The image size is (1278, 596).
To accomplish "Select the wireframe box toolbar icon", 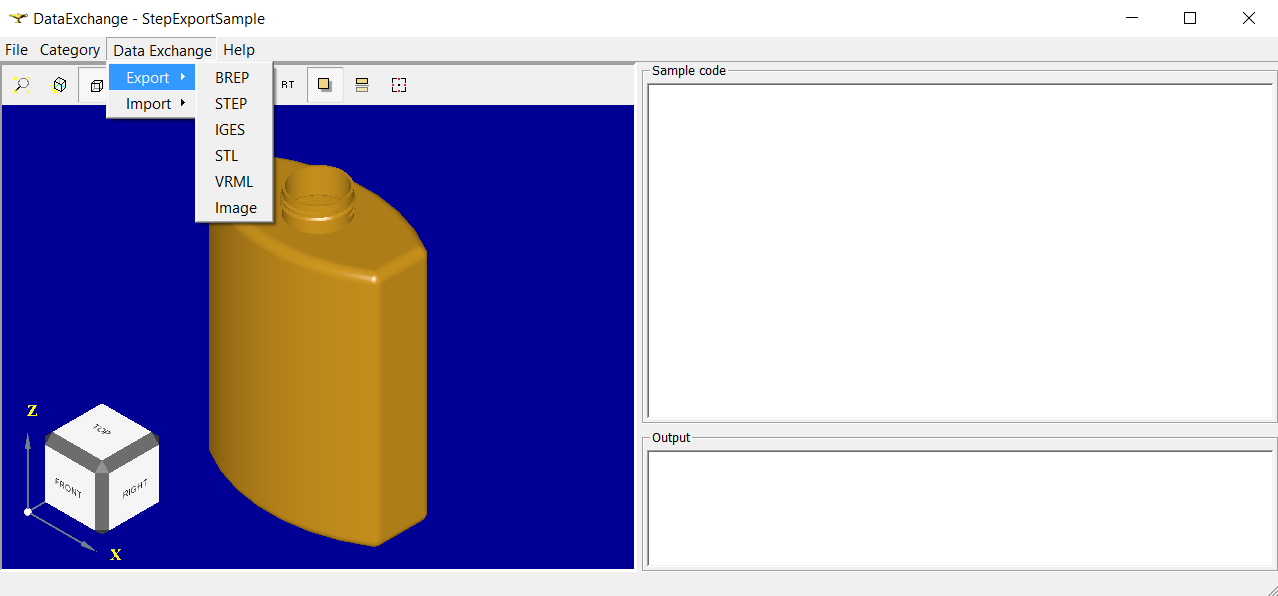I will [96, 86].
